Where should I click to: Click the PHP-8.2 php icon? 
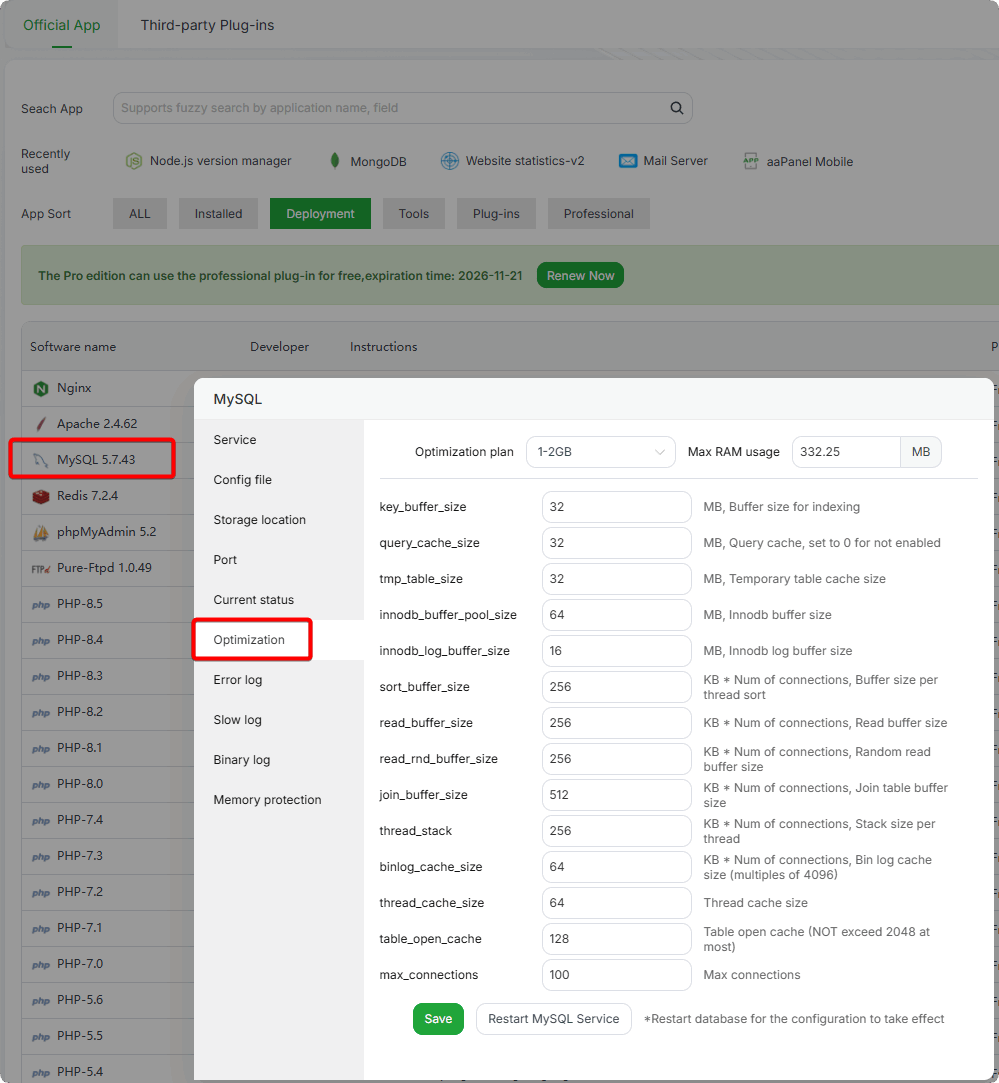pos(41,712)
